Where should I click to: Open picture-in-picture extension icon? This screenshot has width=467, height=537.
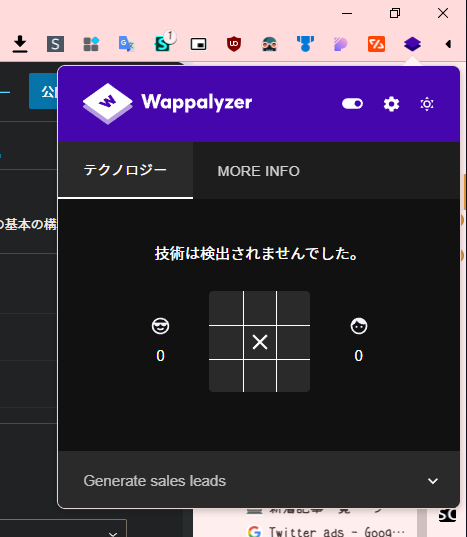click(x=198, y=44)
